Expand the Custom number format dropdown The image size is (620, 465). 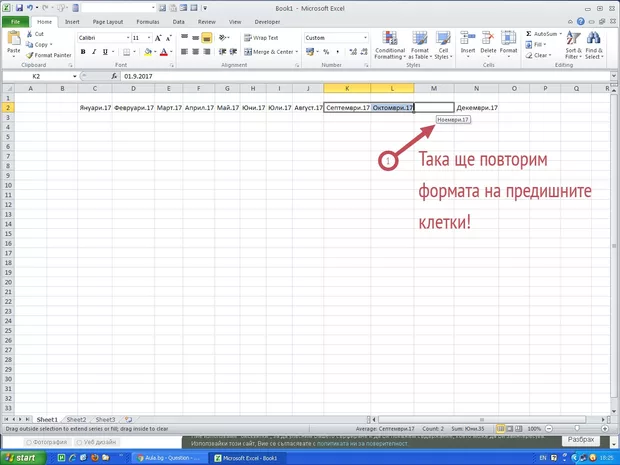[365, 38]
